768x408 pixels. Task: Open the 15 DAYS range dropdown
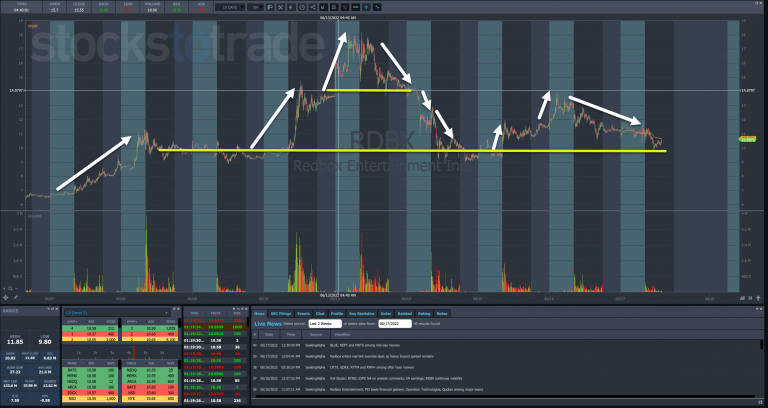229,7
